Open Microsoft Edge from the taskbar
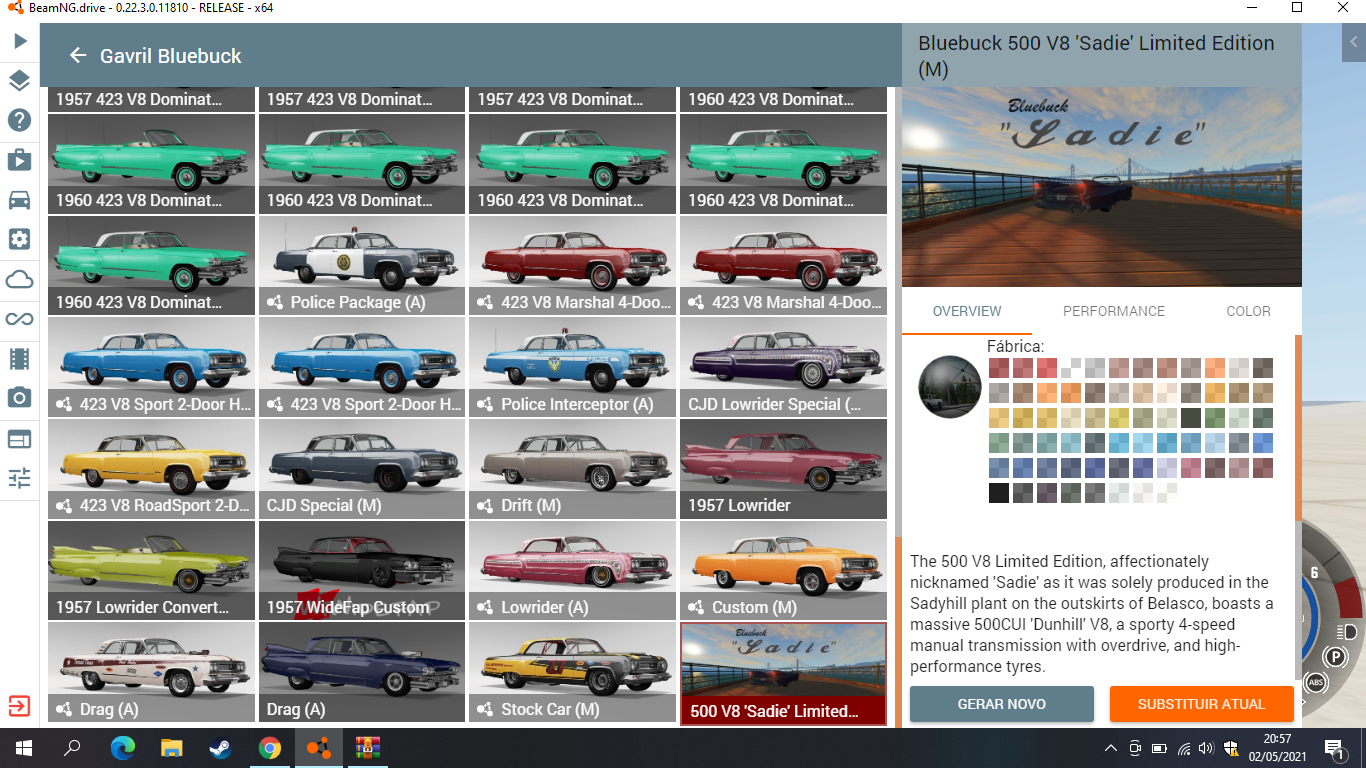The image size is (1366, 768). [122, 748]
